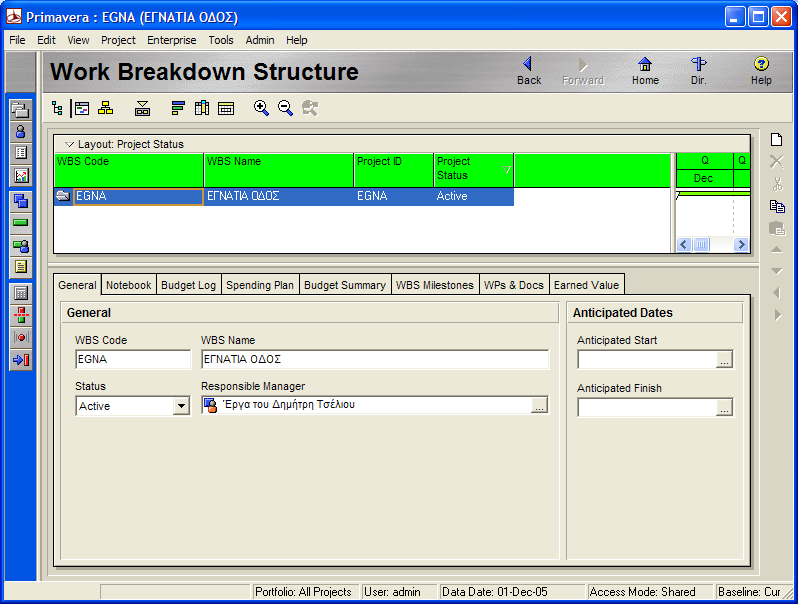Open the Project menu

pyautogui.click(x=118, y=40)
